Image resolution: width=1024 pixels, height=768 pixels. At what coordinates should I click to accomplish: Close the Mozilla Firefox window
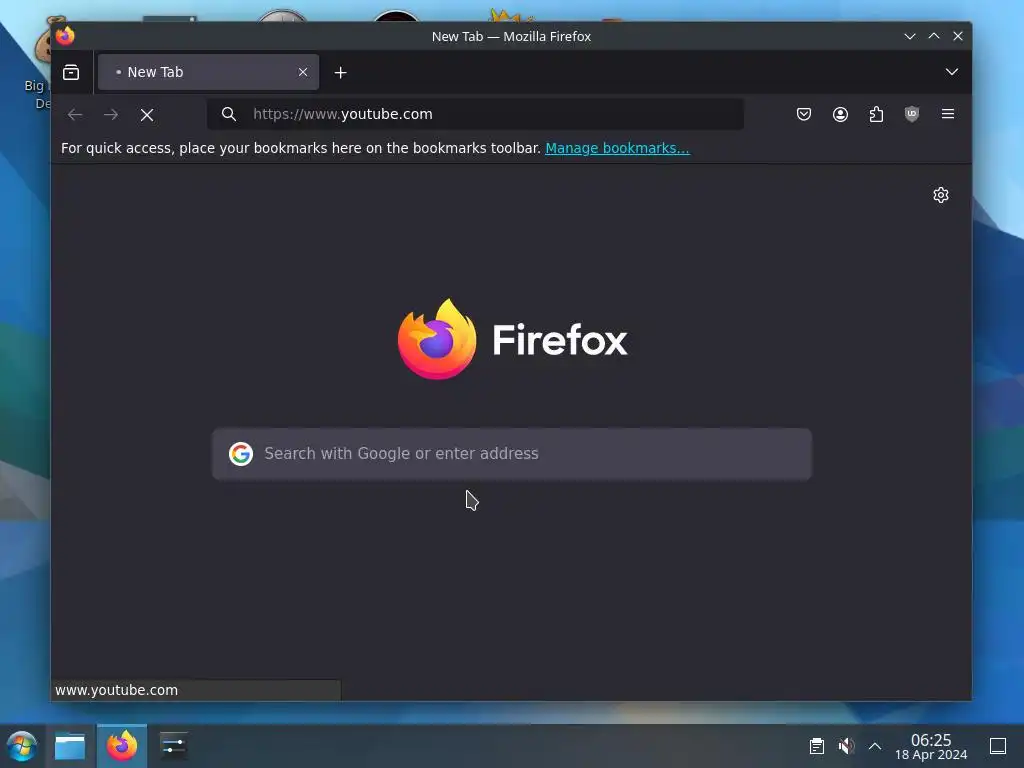958,36
